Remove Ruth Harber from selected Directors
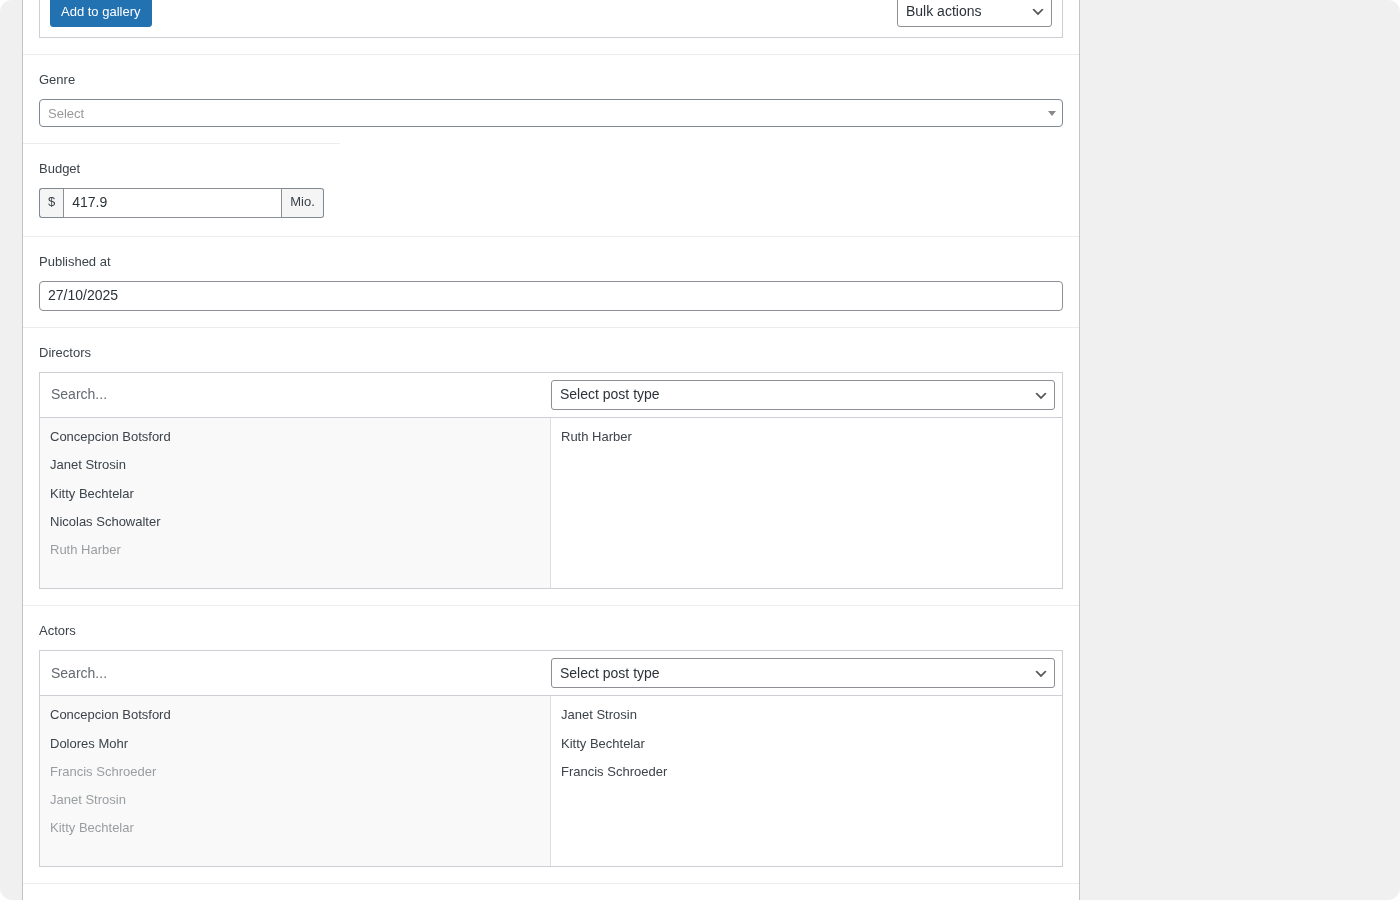This screenshot has height=900, width=1400. 596,436
